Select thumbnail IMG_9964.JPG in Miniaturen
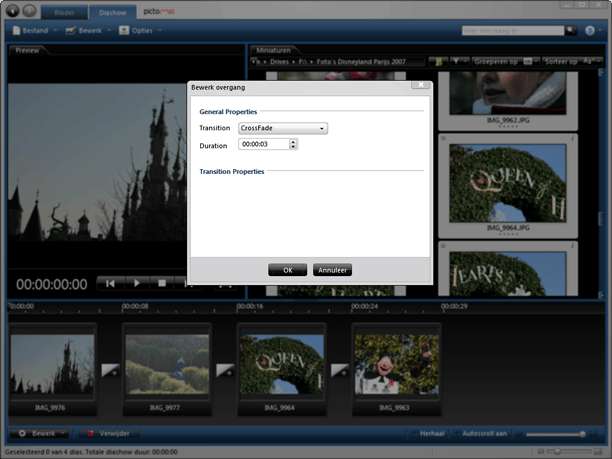This screenshot has width=612, height=459. click(x=508, y=186)
